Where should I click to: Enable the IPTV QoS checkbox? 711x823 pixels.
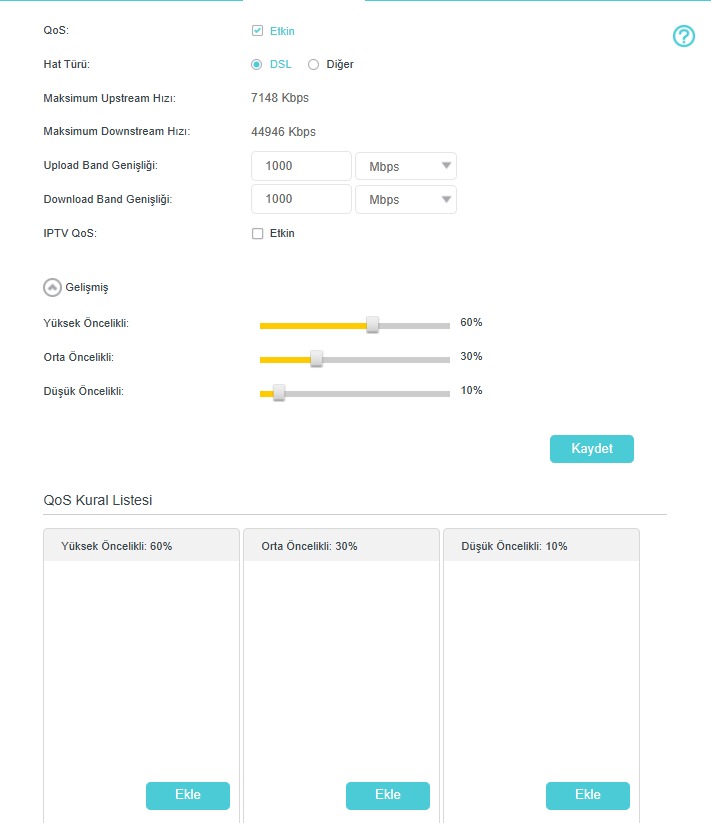click(x=257, y=234)
